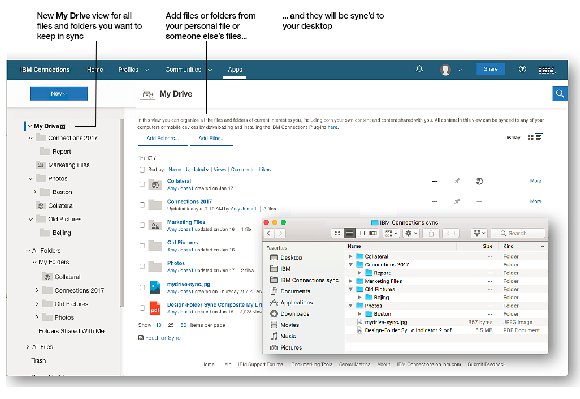The width and height of the screenshot is (580, 399).
Task: Click the pin icon in the Connections 2017 row
Action: [457, 202]
